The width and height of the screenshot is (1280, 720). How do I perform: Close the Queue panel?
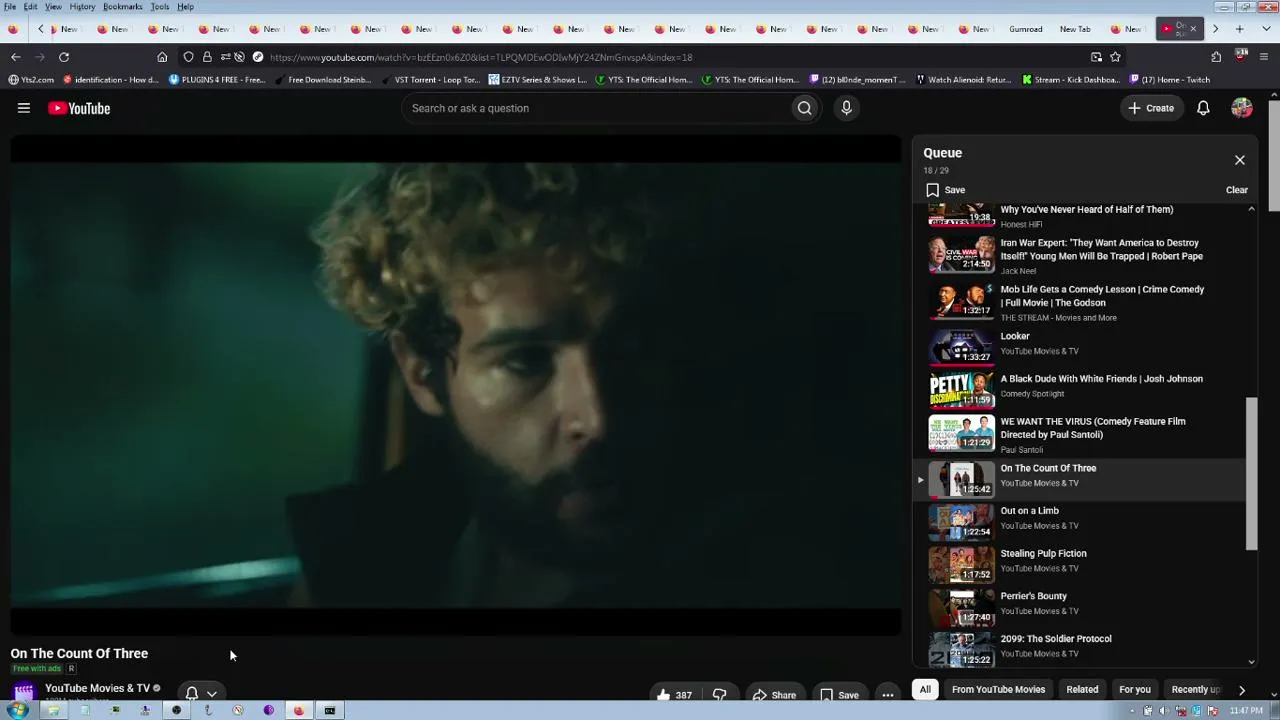tap(1240, 160)
